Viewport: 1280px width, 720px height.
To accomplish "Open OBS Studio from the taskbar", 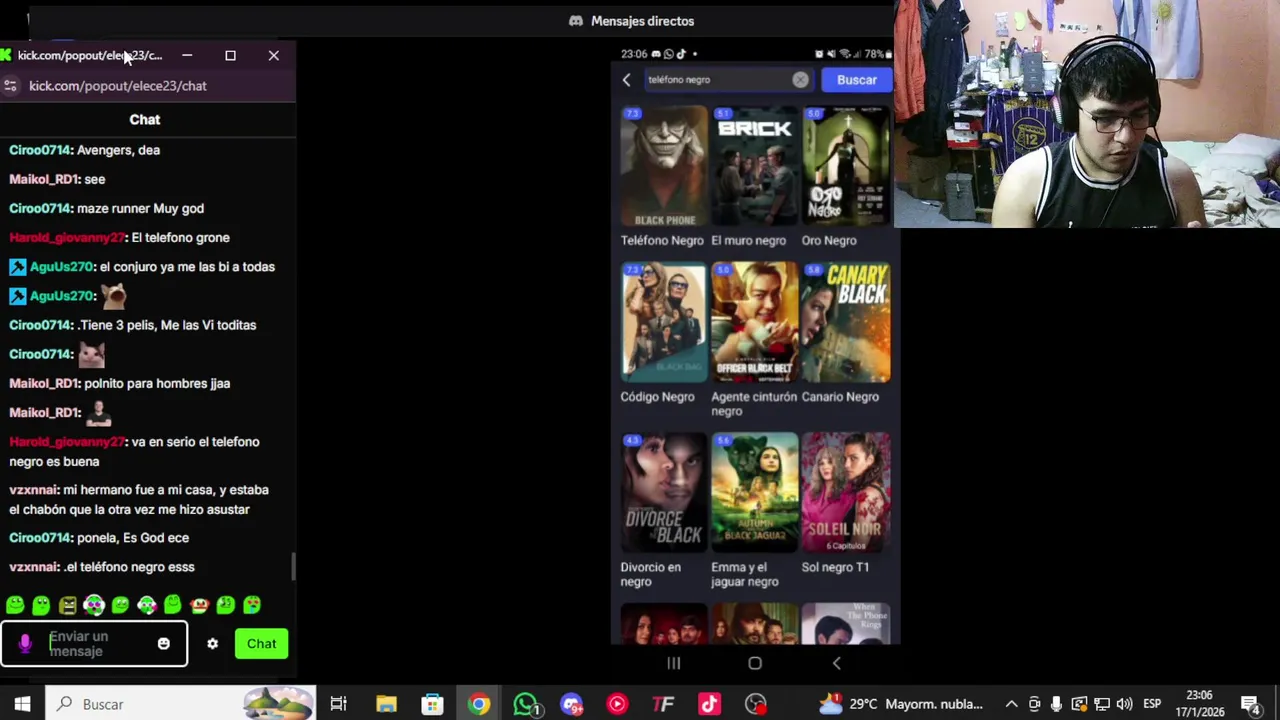I will coord(755,704).
